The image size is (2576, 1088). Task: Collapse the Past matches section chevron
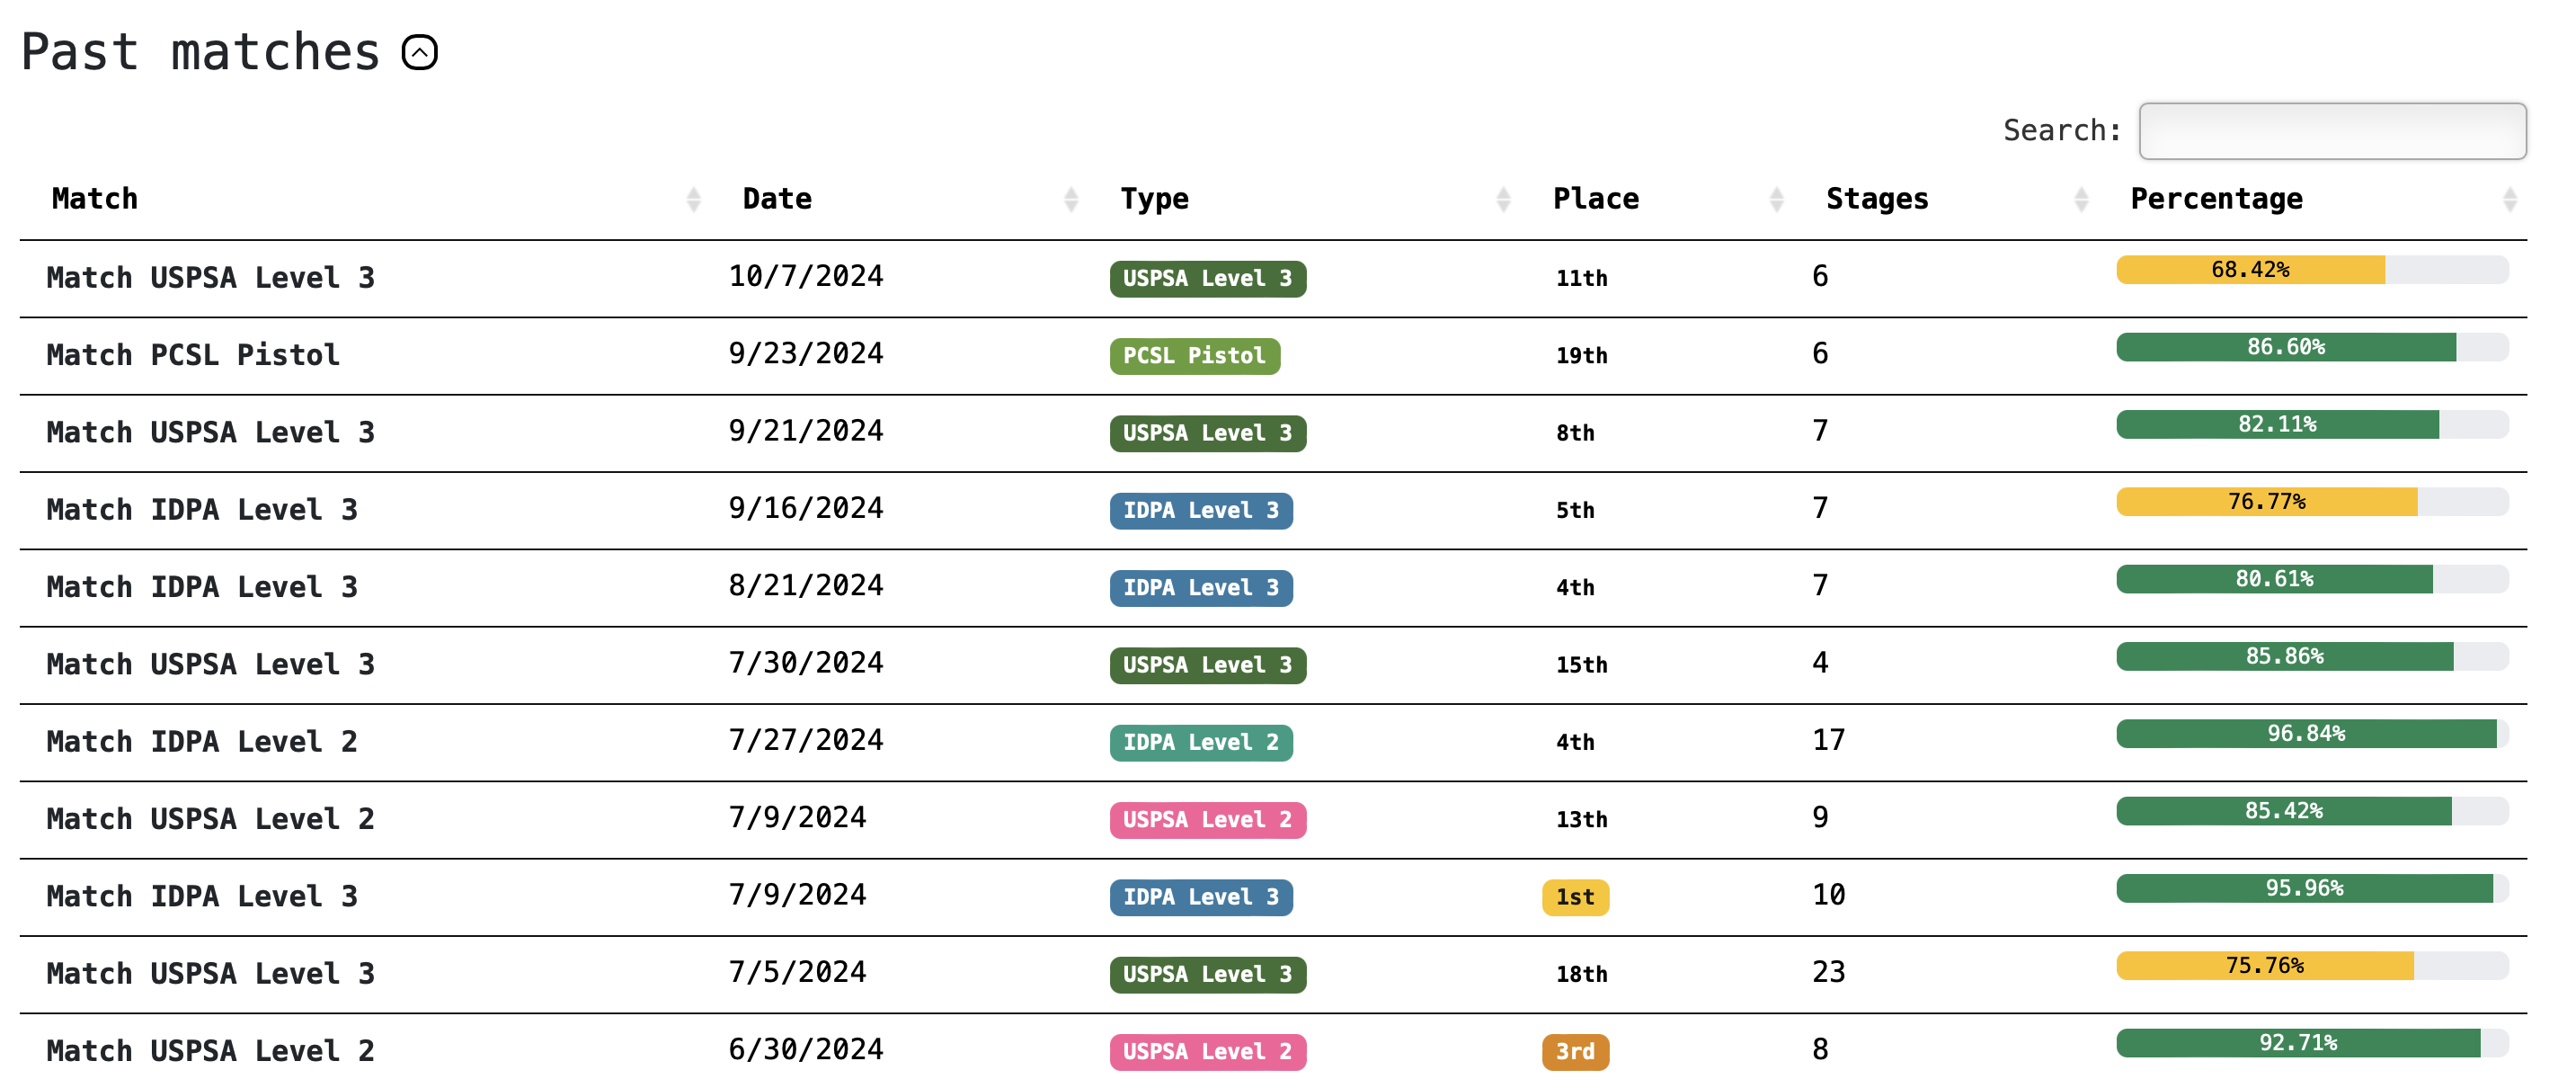(x=420, y=52)
